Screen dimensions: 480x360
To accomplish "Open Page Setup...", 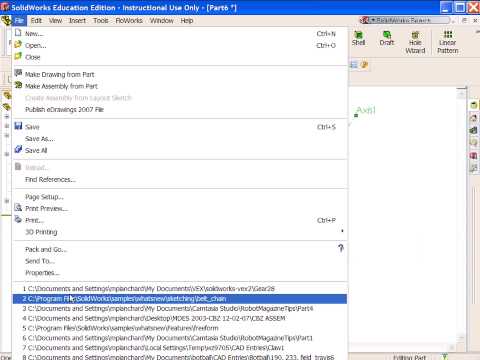I will point(180,197).
